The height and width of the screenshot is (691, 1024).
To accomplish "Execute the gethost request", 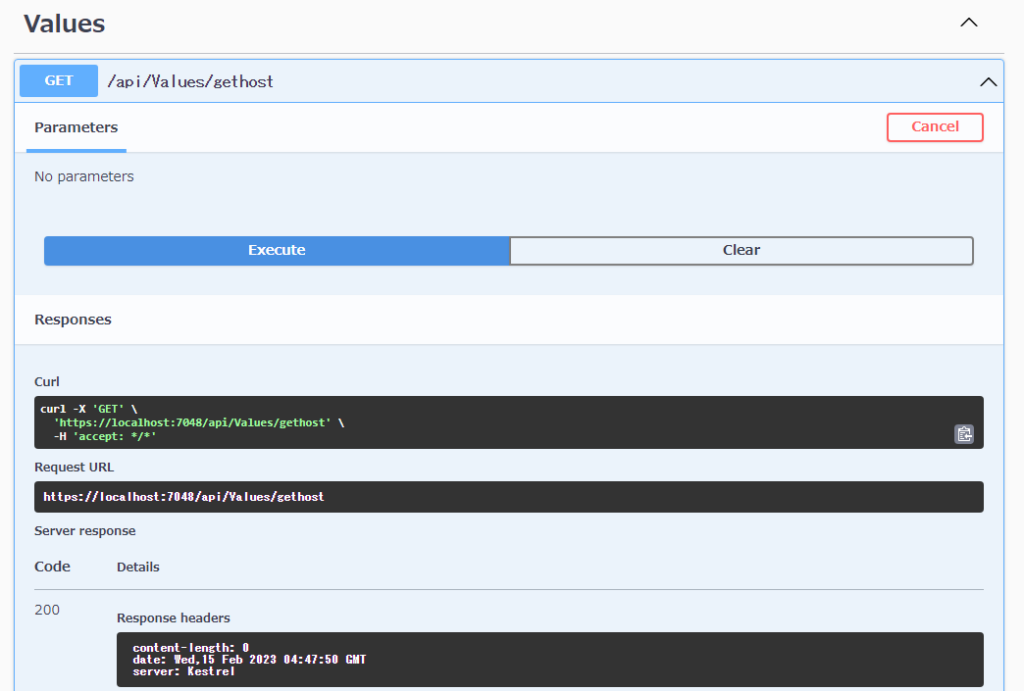I will pos(276,250).
